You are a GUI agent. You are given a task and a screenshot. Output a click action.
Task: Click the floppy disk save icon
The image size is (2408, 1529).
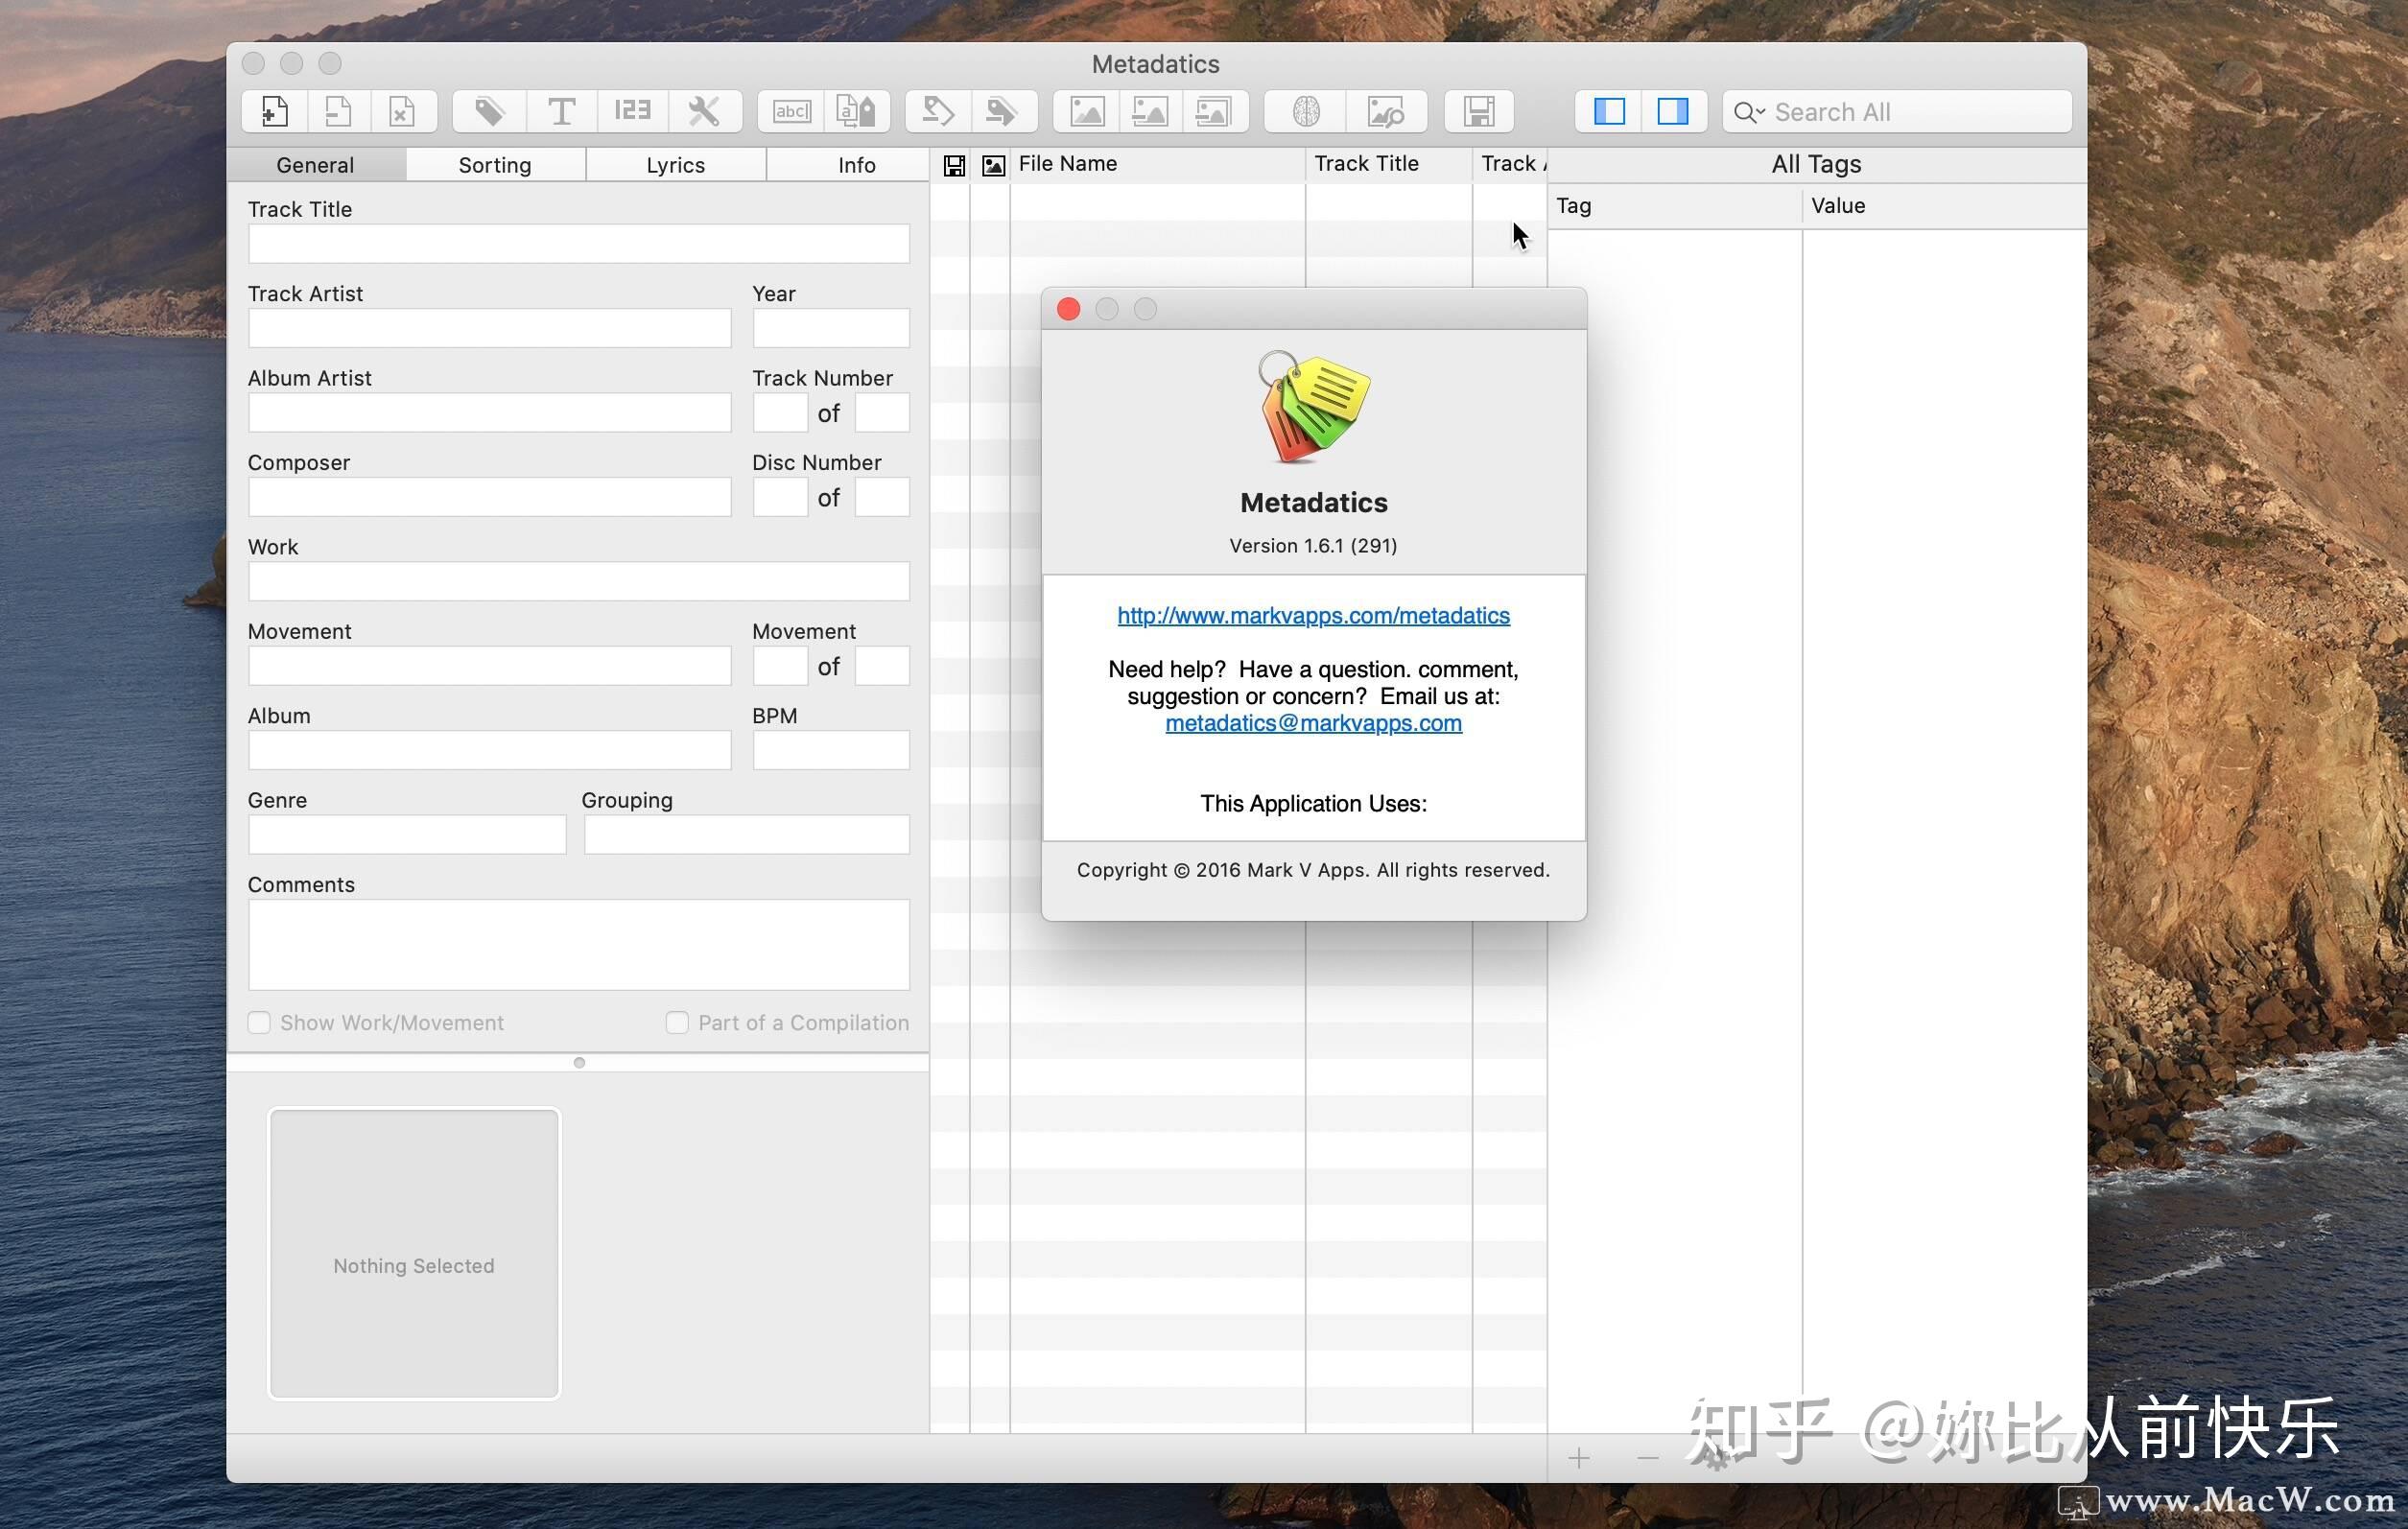pos(1478,111)
